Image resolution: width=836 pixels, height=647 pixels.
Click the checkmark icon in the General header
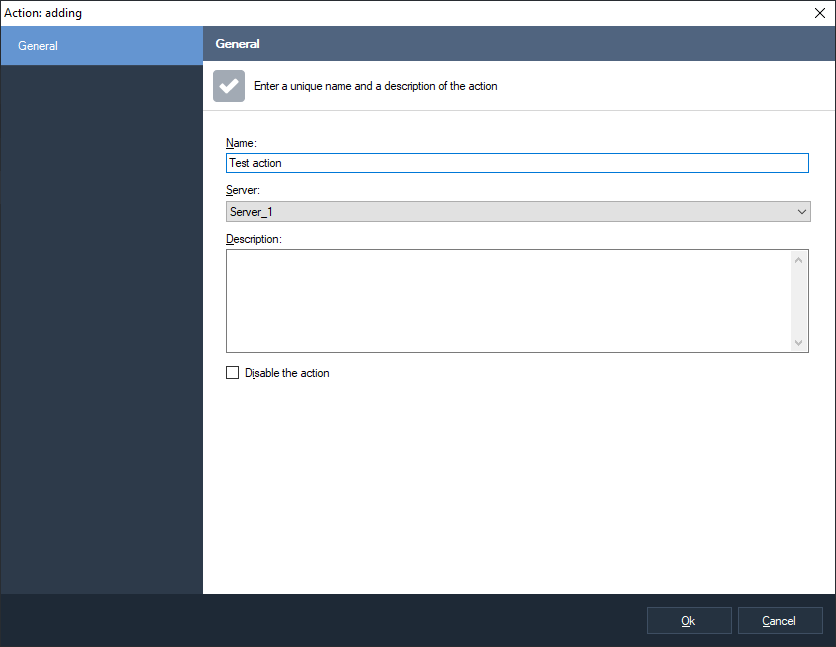tap(229, 86)
